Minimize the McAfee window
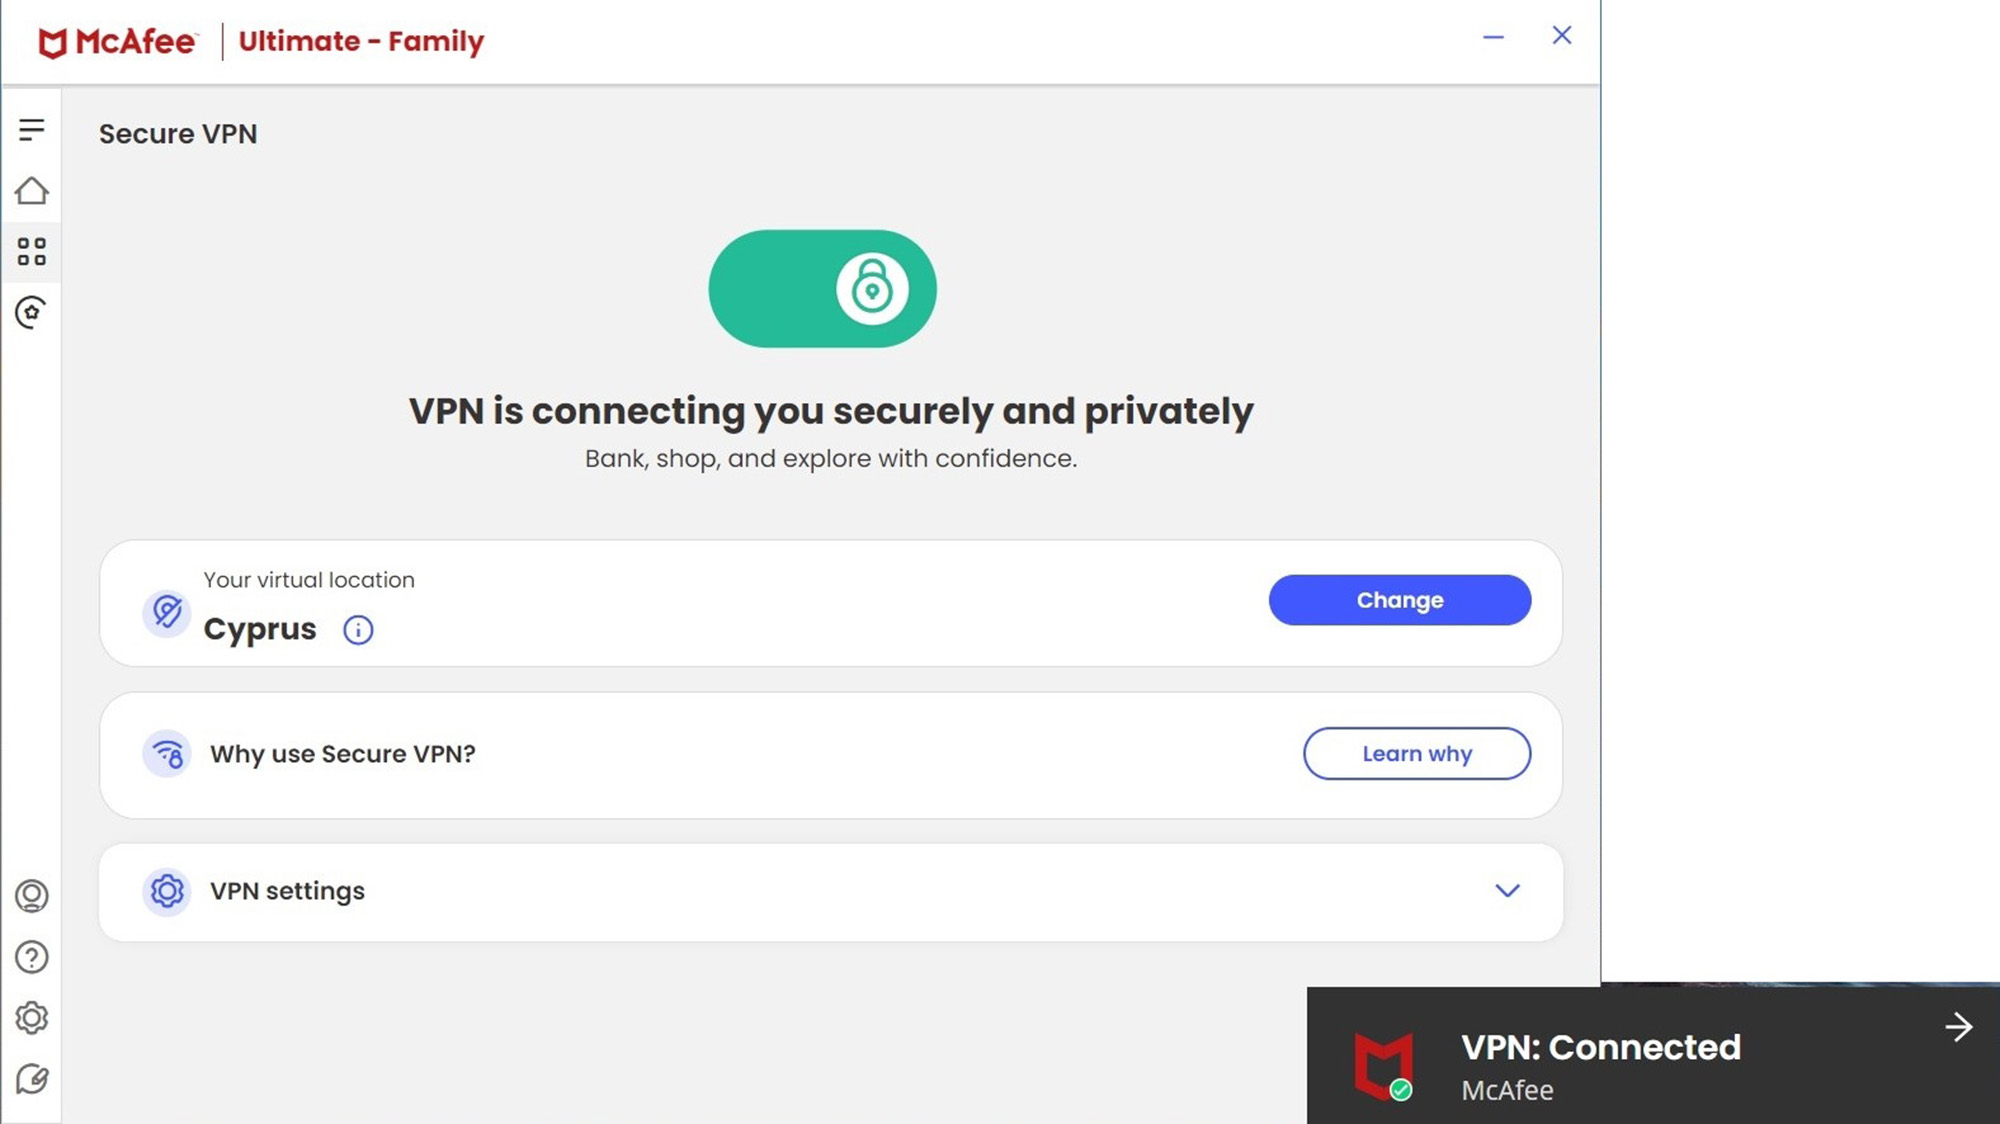 (x=1493, y=37)
